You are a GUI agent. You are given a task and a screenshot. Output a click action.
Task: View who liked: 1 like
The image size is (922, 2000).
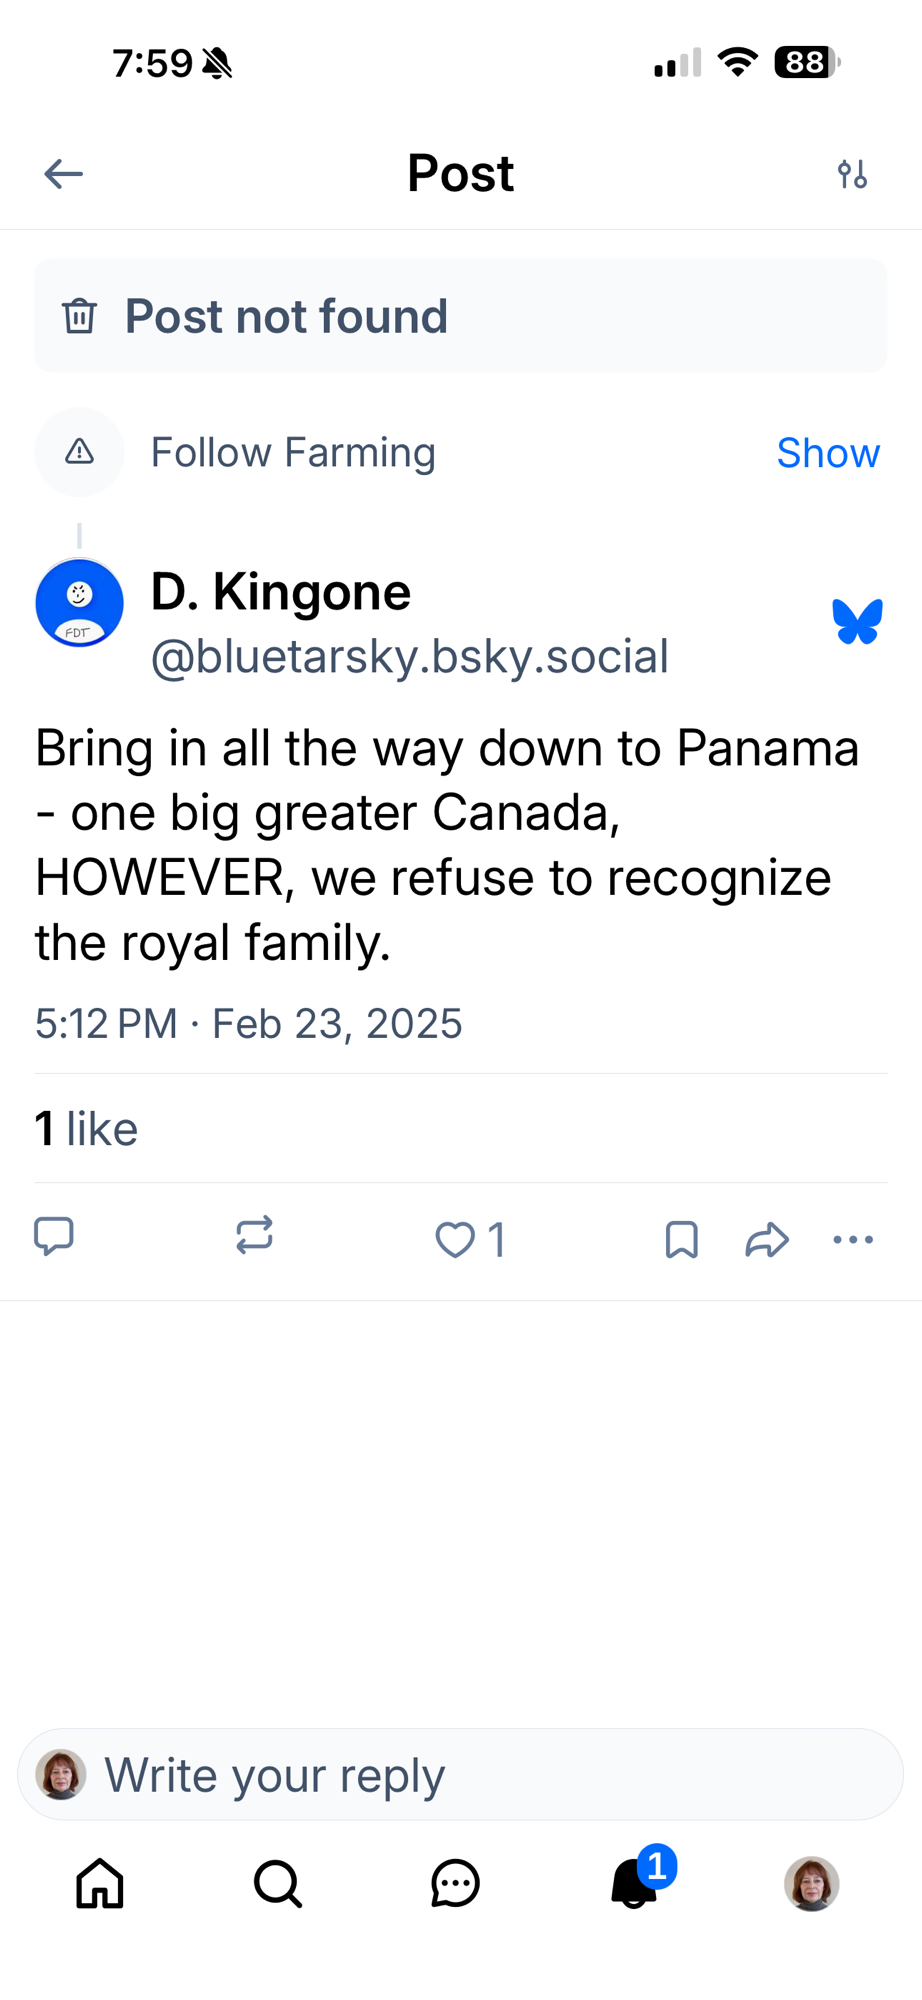coord(87,1129)
